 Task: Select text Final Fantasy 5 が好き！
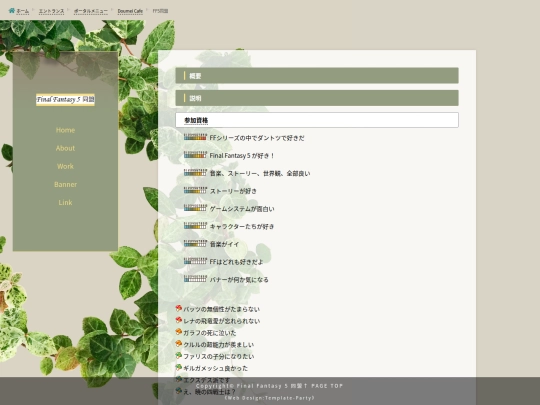click(x=242, y=156)
